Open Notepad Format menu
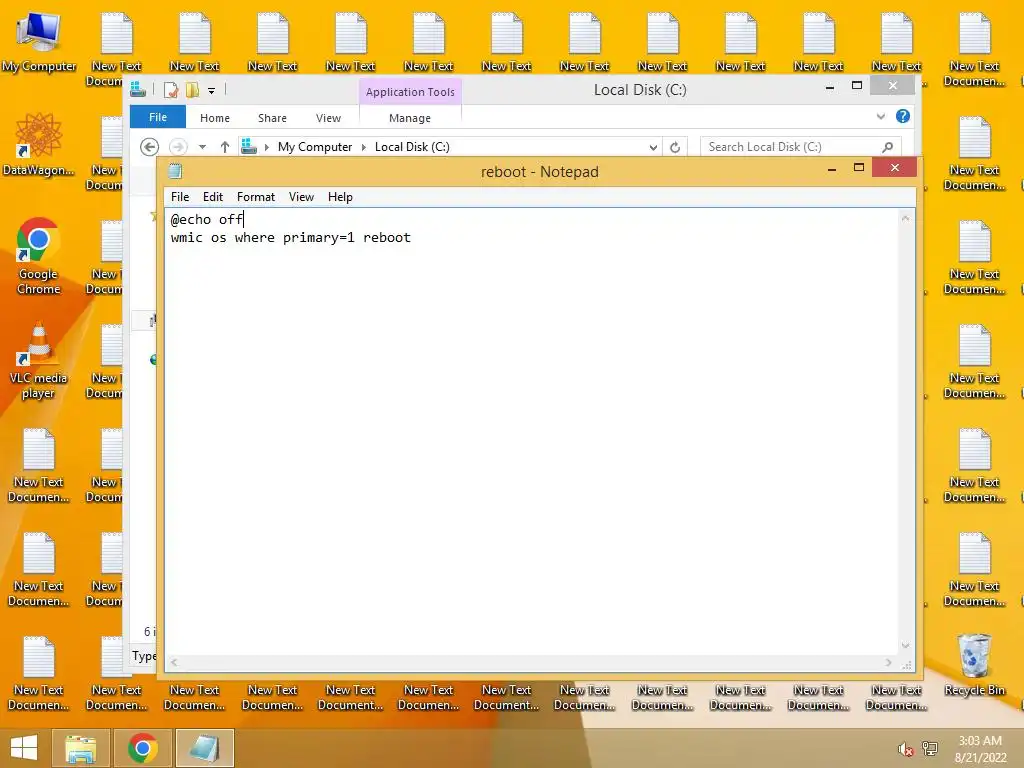Screen dimensions: 1024x768 pos(256,197)
